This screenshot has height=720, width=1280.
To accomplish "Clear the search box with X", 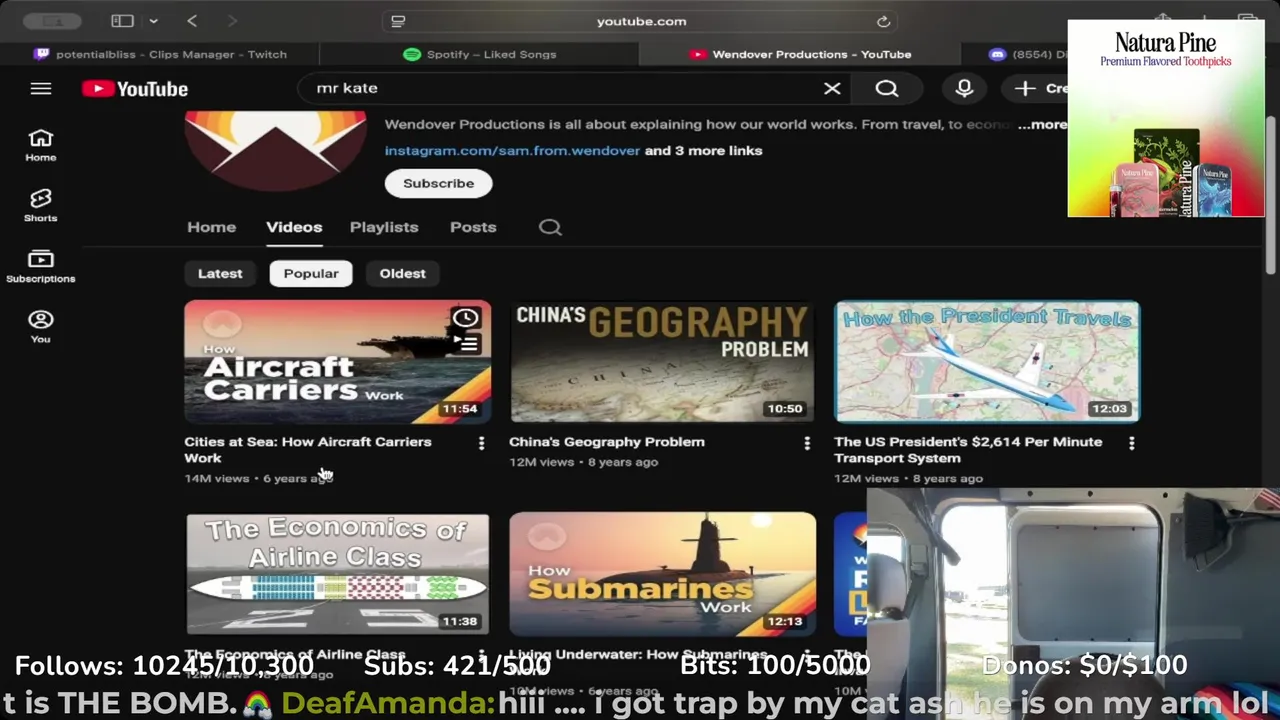I will pos(832,89).
